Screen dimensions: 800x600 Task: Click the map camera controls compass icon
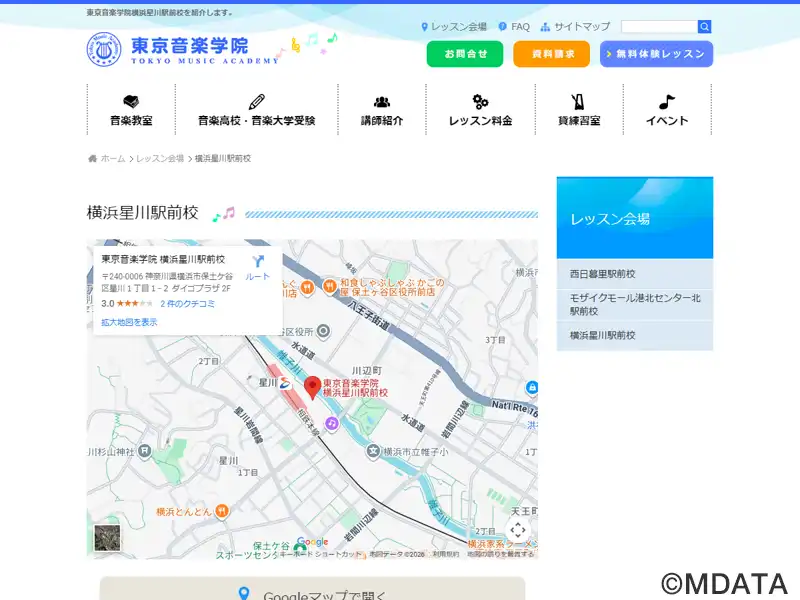pyautogui.click(x=517, y=529)
